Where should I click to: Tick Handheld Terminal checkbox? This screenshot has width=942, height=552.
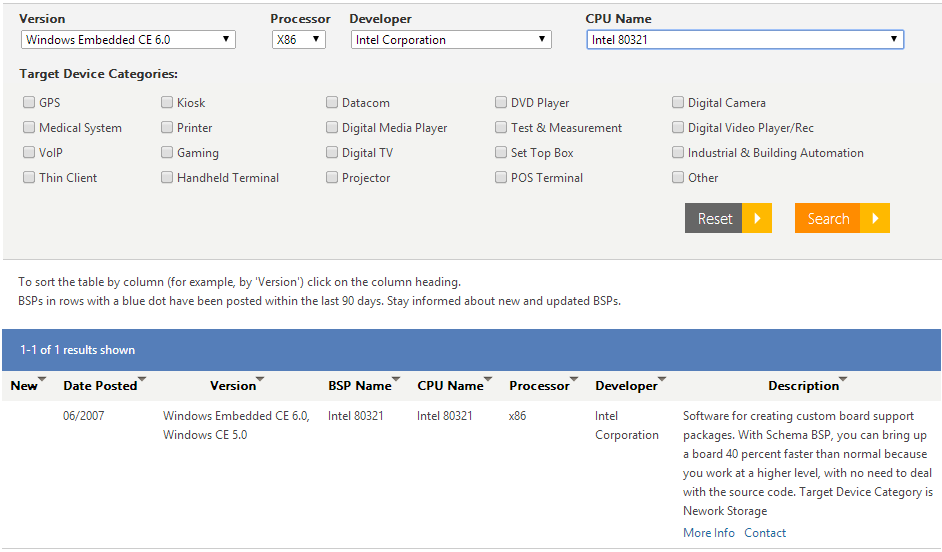tap(167, 177)
